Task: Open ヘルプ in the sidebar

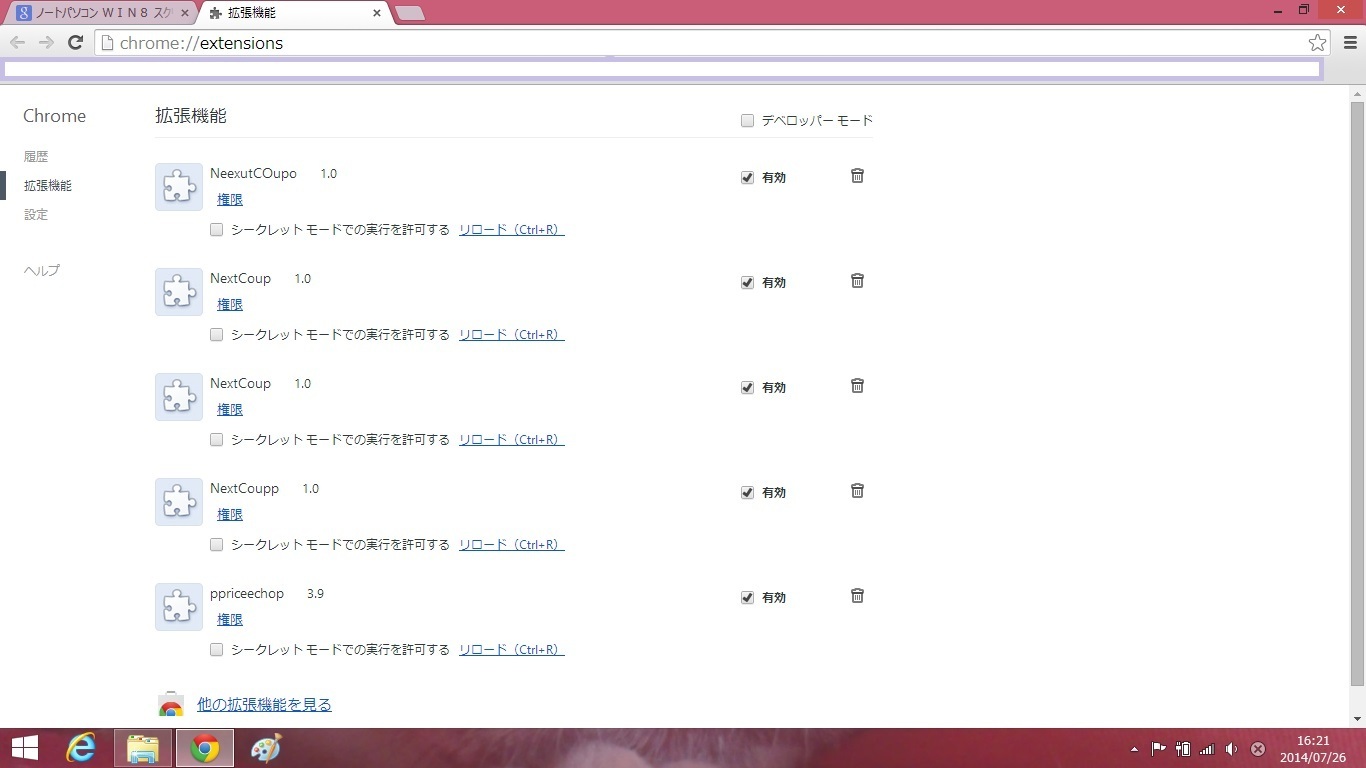Action: tap(42, 271)
